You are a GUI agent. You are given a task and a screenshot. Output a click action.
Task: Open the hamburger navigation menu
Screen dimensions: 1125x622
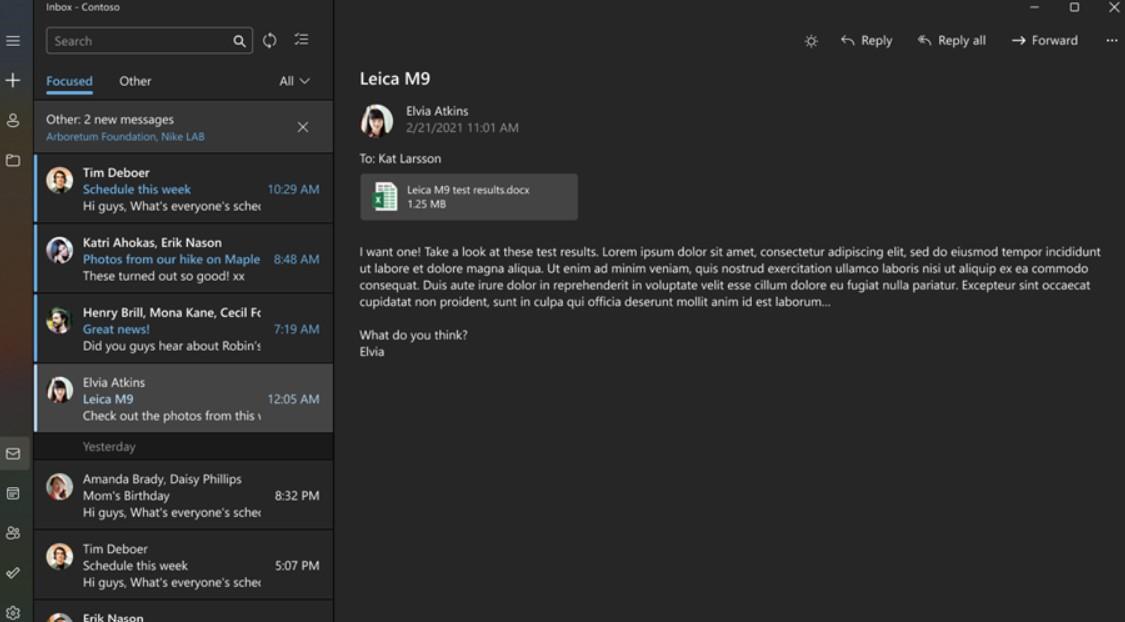point(13,41)
